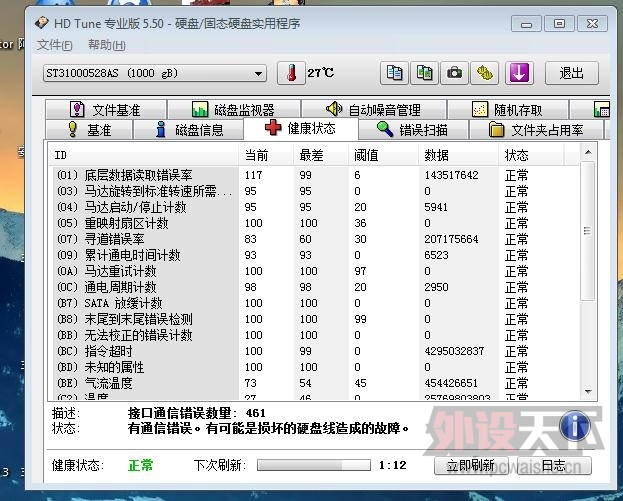Switch to the 磁盘信息 tab
This screenshot has height=501, width=623.
pyautogui.click(x=189, y=130)
